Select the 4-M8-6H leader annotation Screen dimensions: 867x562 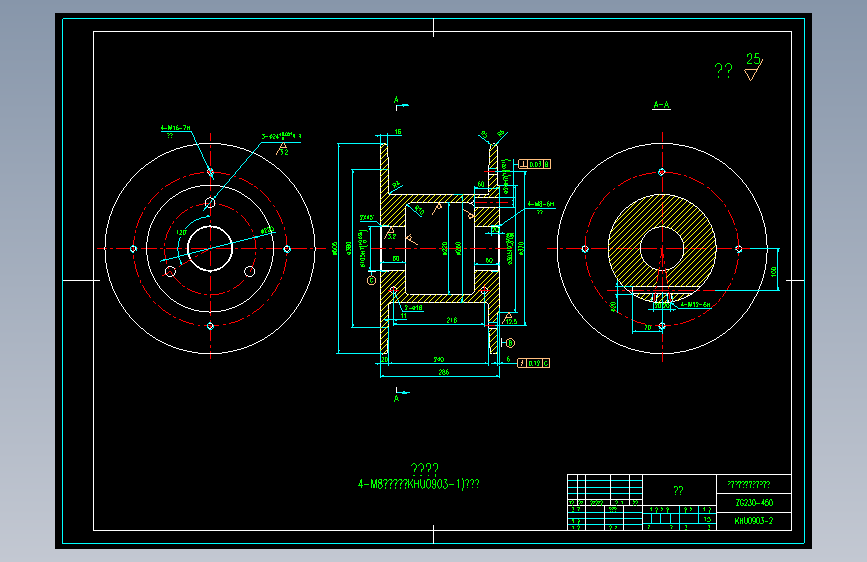click(540, 204)
